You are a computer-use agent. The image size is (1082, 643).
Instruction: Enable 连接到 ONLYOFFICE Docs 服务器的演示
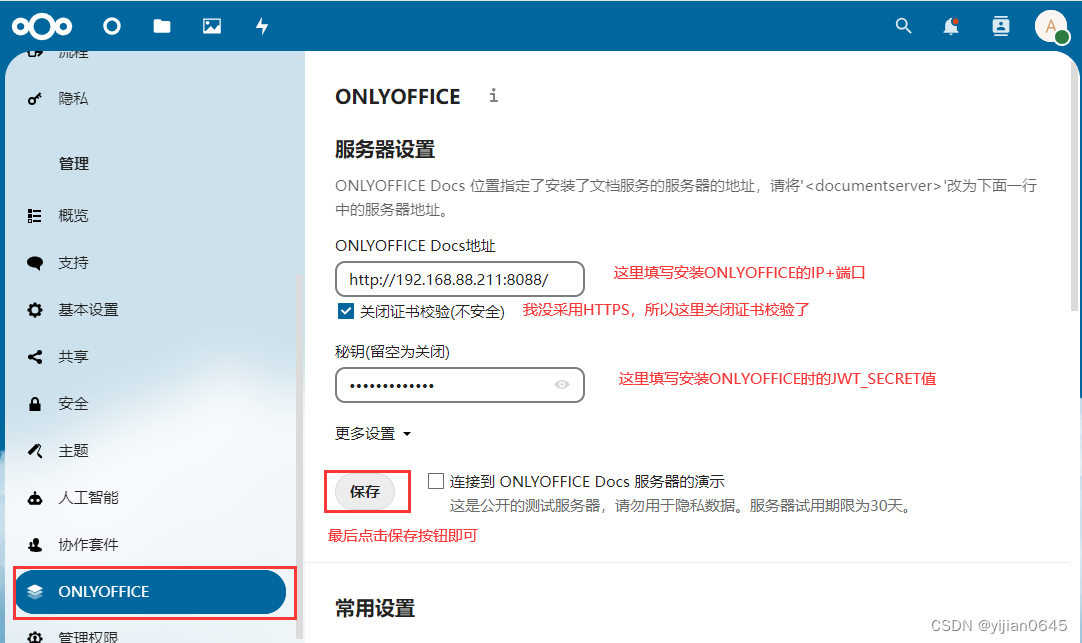click(435, 481)
